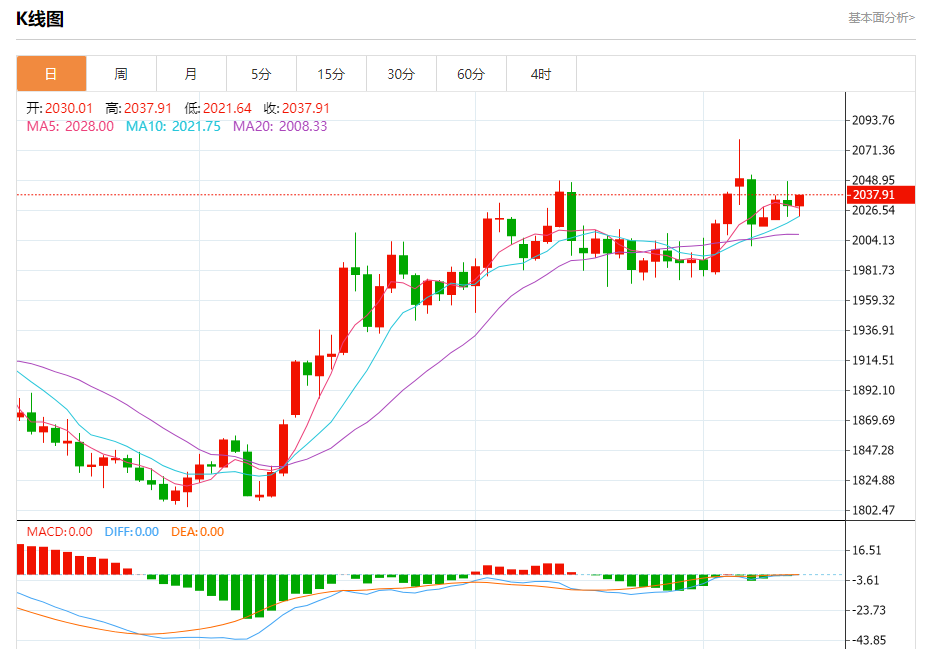Image resolution: width=925 pixels, height=649 pixels.
Task: Switch to the 周 weekly tab
Action: [121, 74]
